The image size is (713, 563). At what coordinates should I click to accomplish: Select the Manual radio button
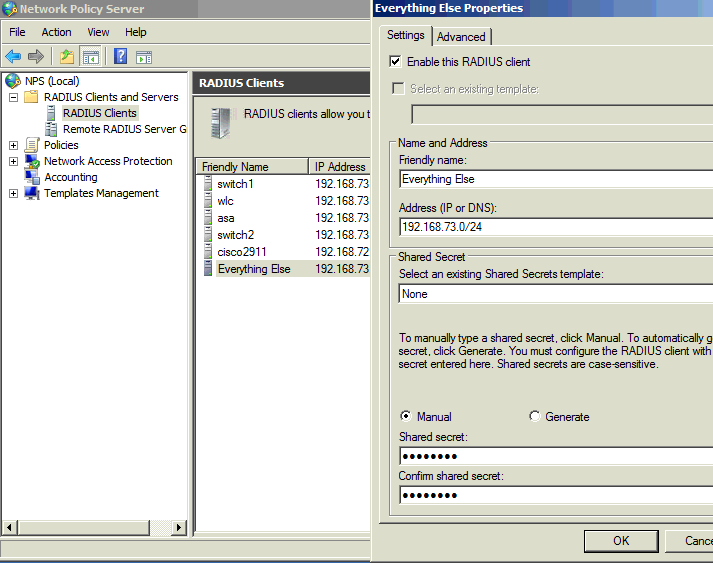406,417
